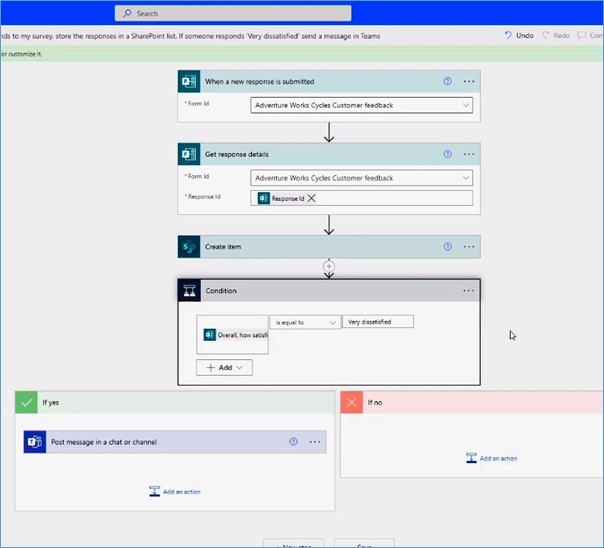604x548 pixels.
Task: Click the 'If no' branch header
Action: (472, 402)
